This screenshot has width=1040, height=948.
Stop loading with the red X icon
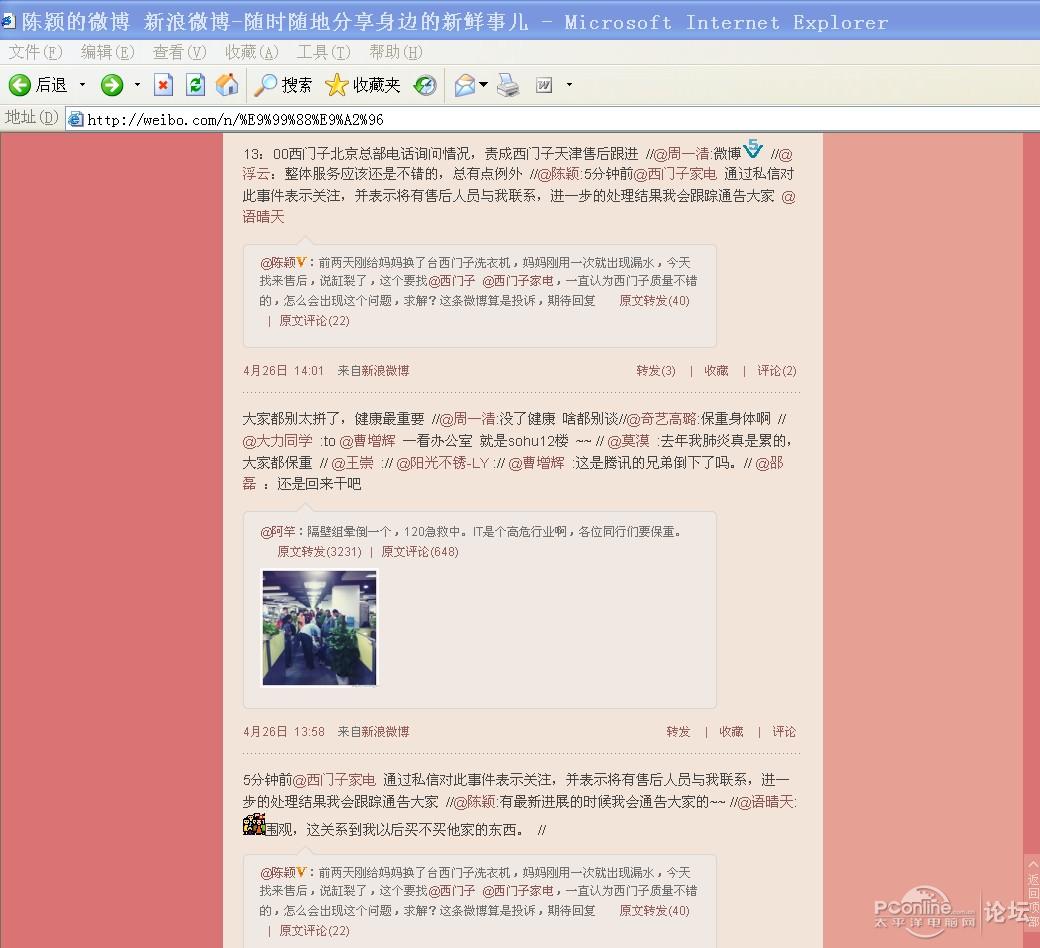(163, 85)
